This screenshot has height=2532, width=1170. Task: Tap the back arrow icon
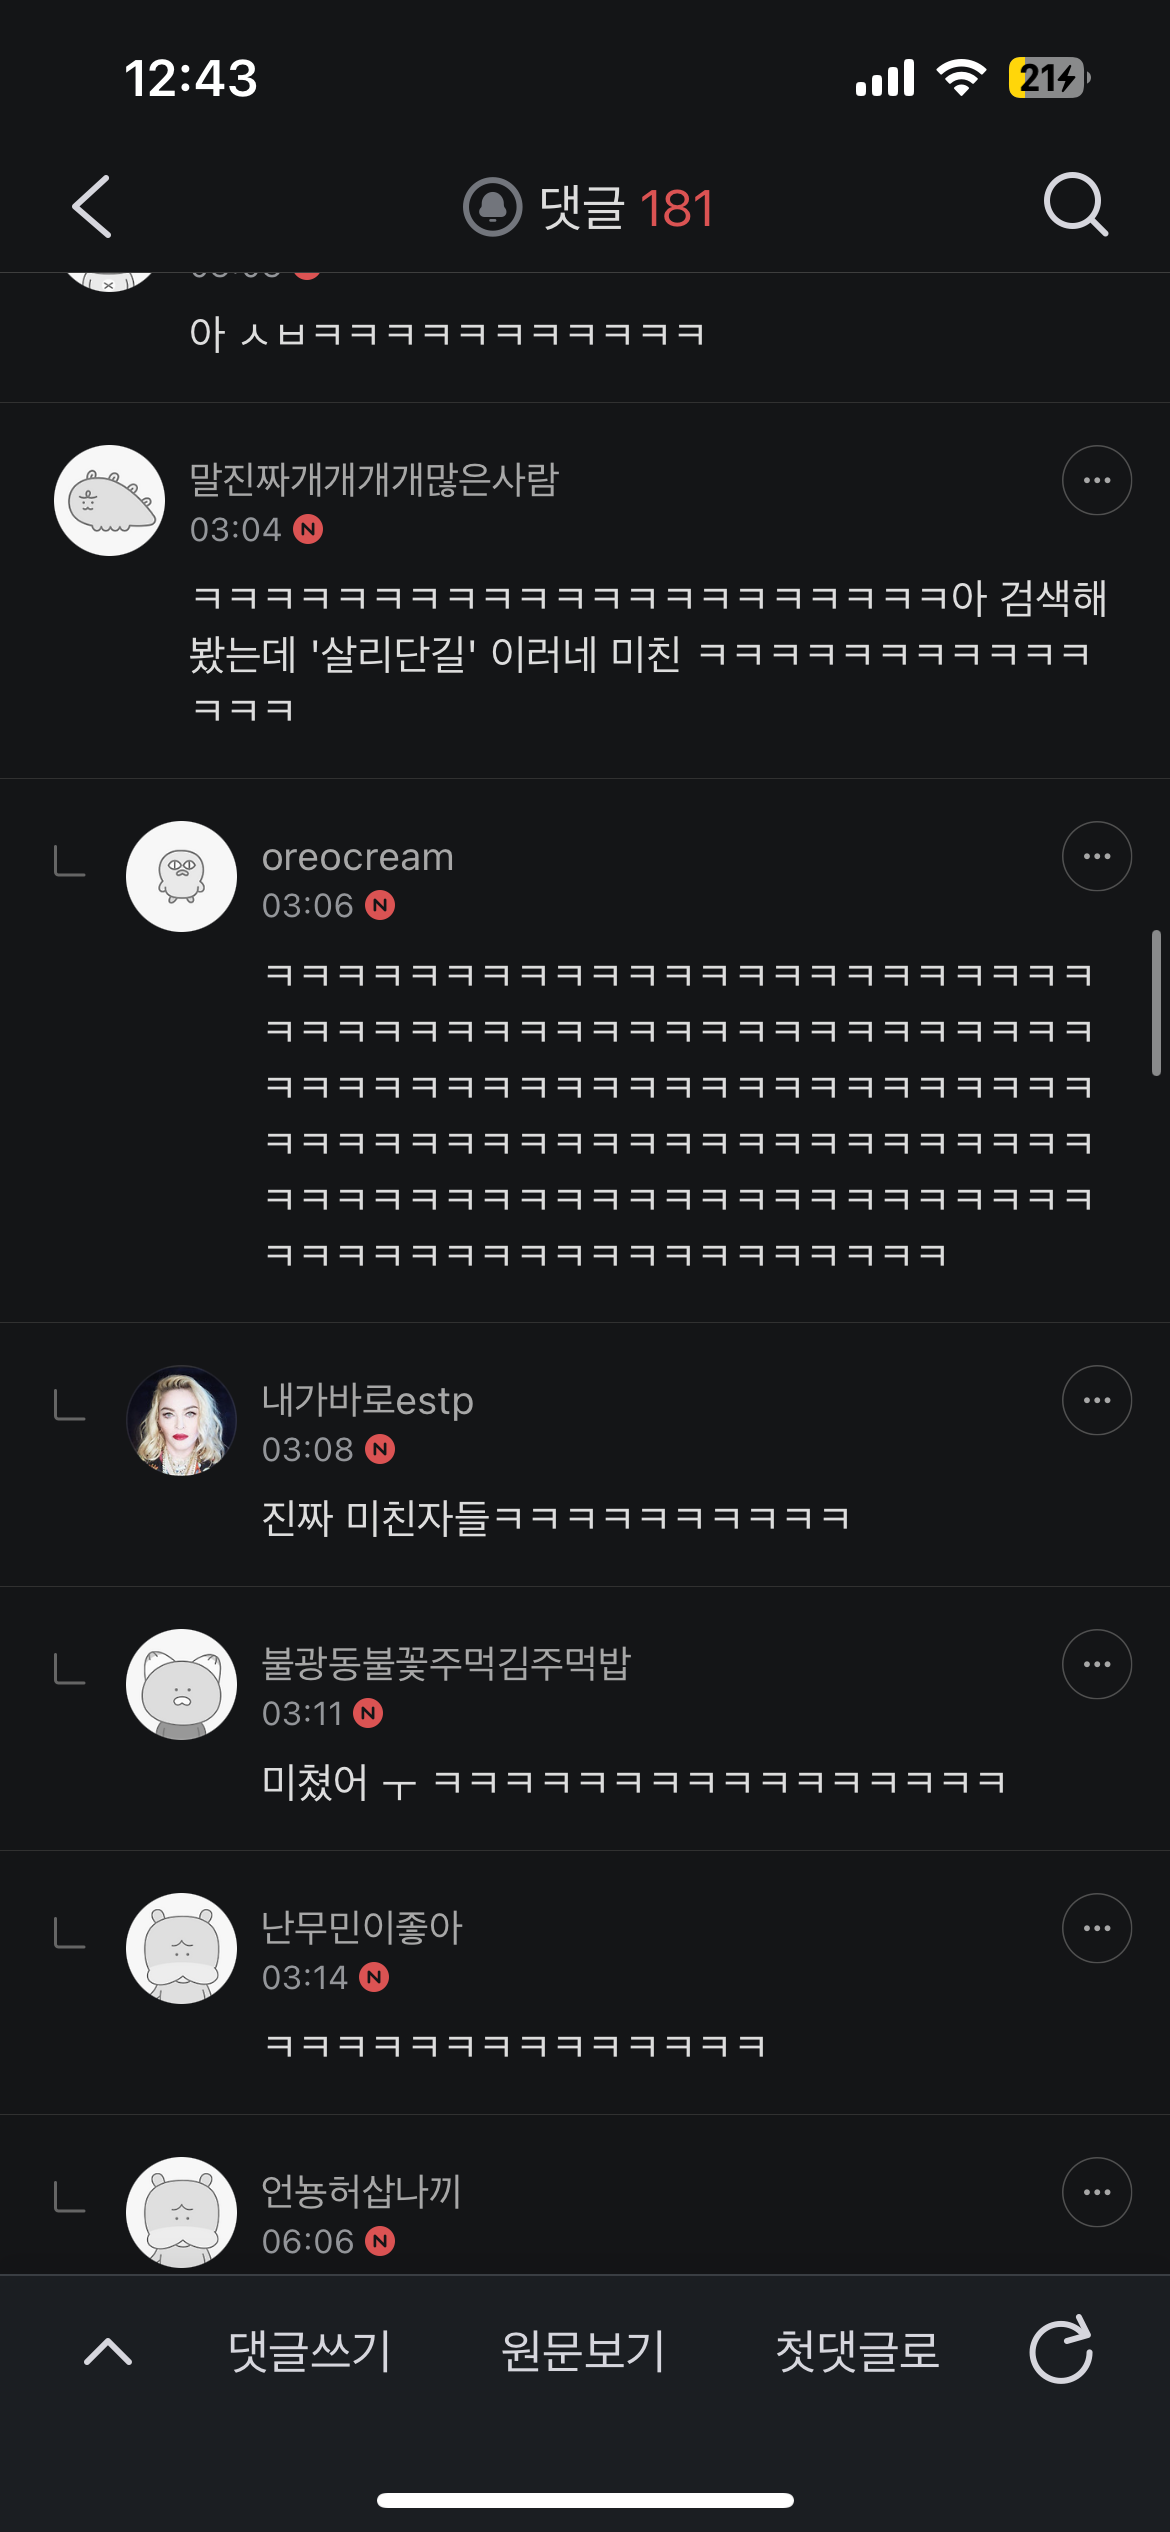pyautogui.click(x=92, y=207)
